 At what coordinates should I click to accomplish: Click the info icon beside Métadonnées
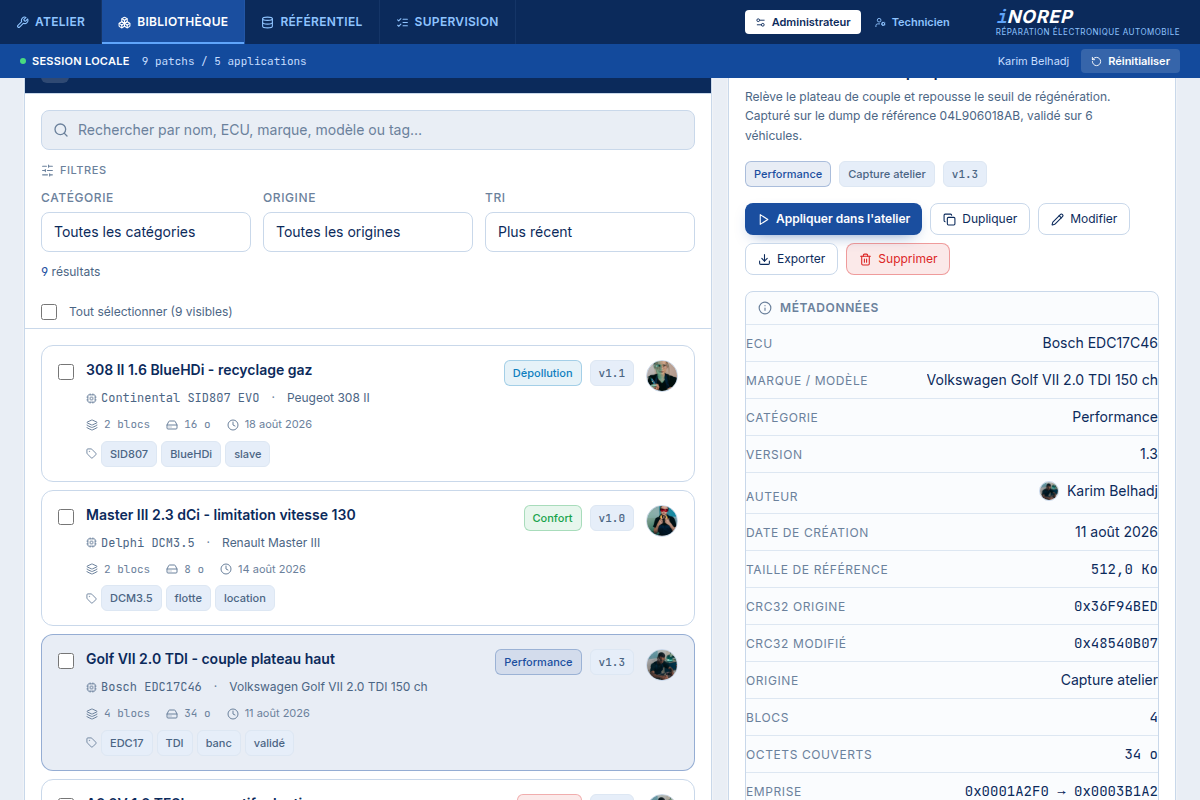pos(766,308)
